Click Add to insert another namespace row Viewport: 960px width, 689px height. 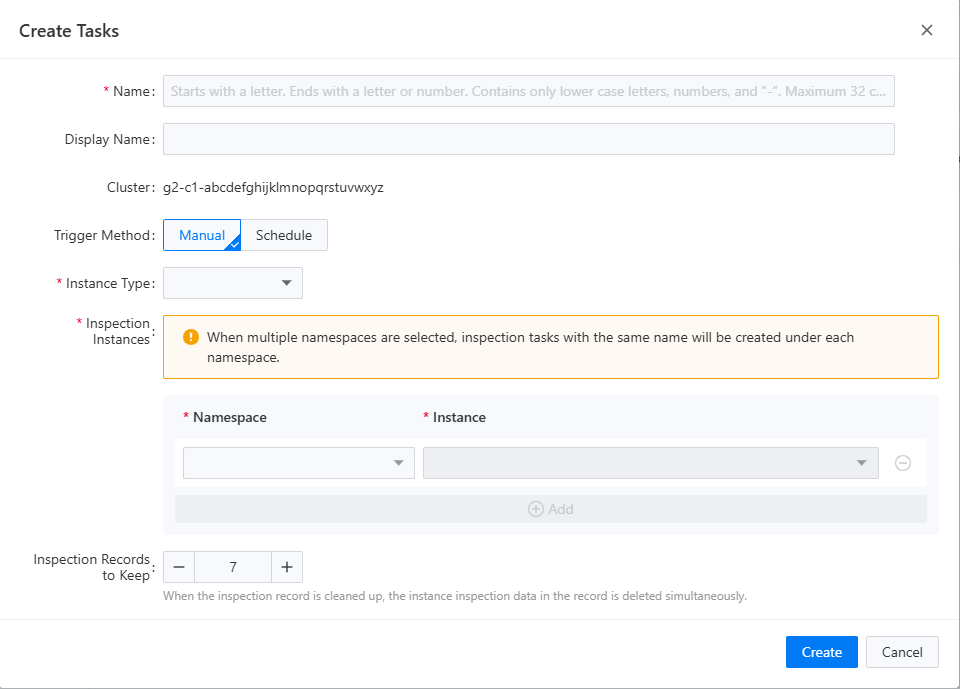click(x=550, y=509)
